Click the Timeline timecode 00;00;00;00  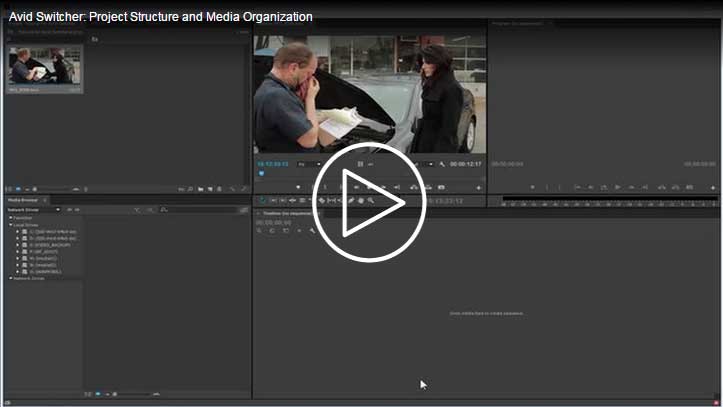pyautogui.click(x=273, y=223)
